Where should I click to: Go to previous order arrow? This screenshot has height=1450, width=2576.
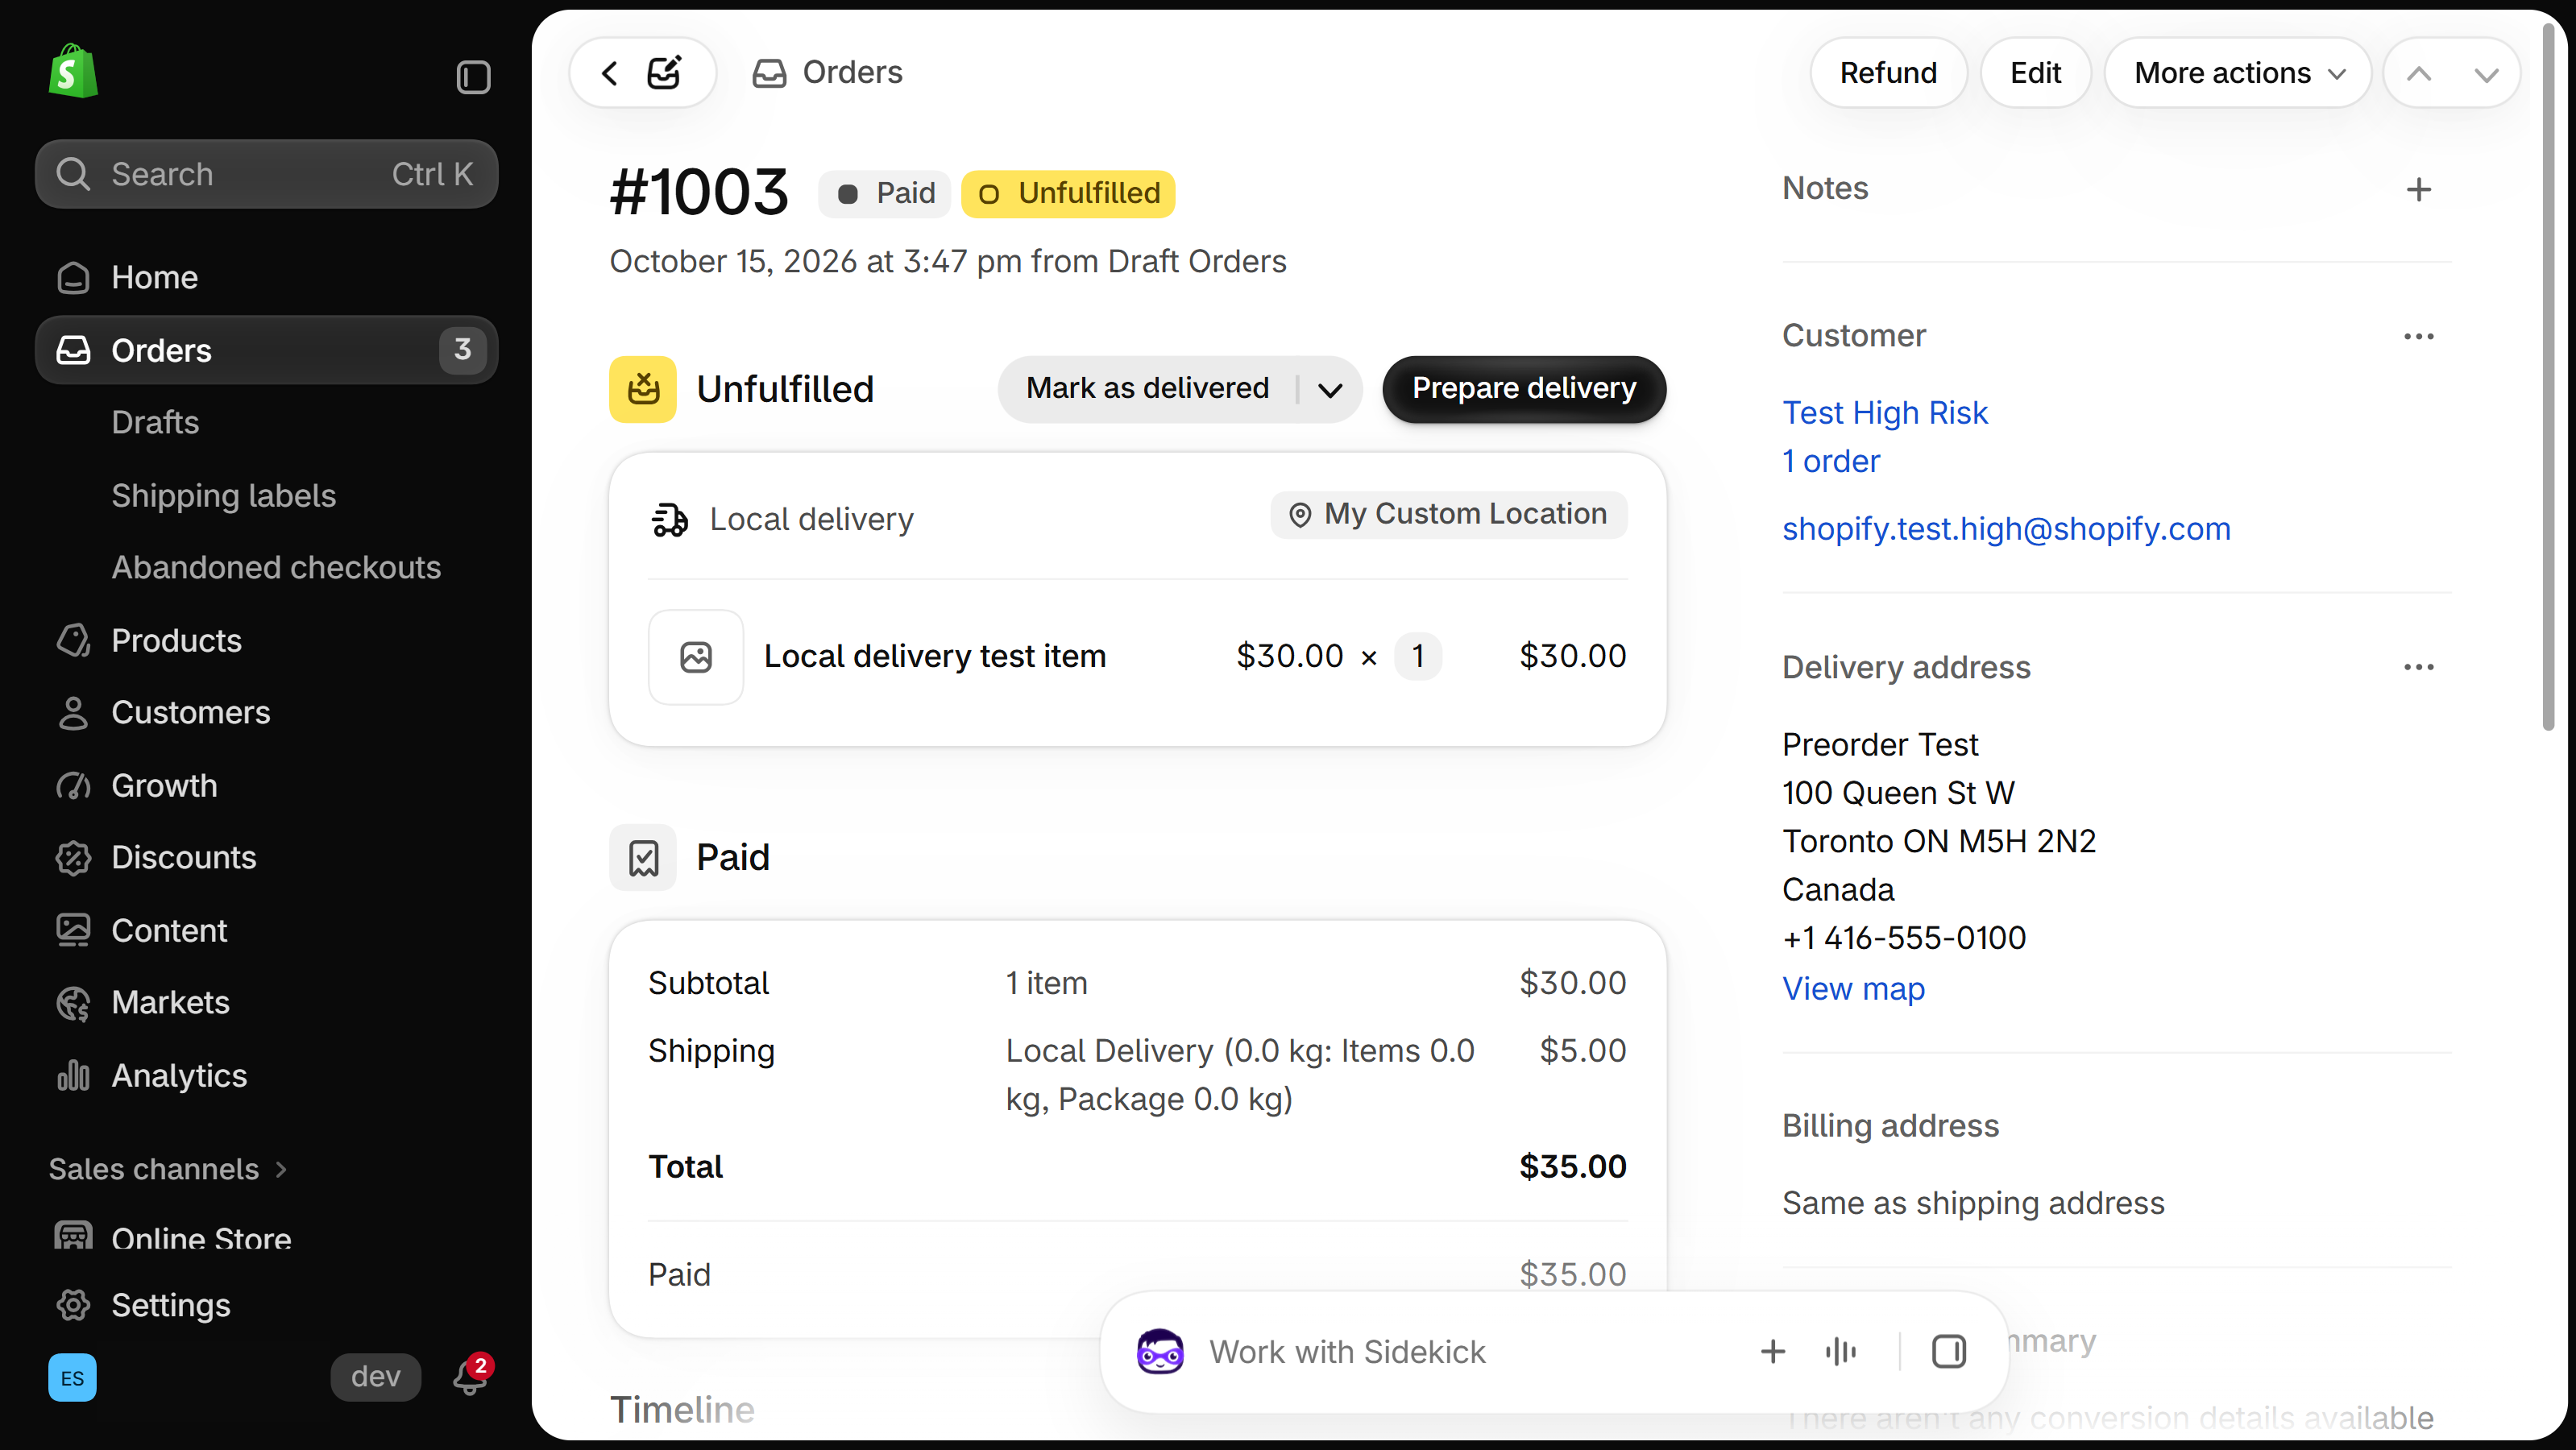click(2418, 73)
